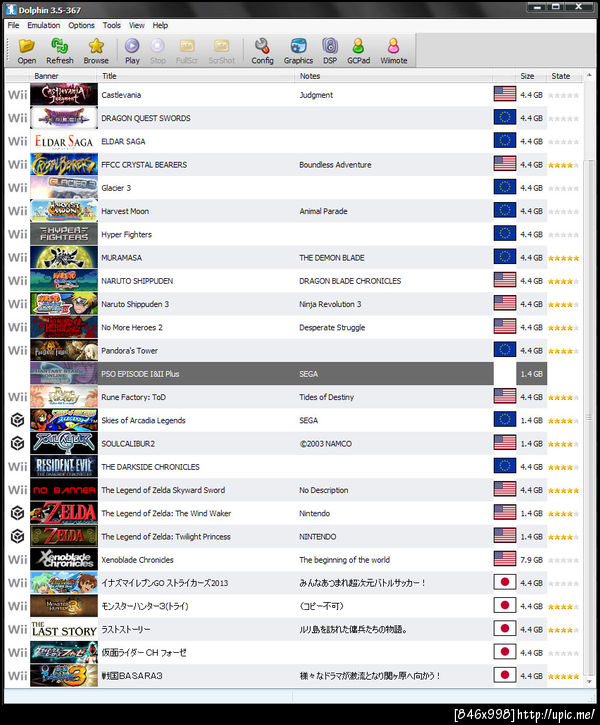Click the GameCube icon for SOULCALIBUR2
The width and height of the screenshot is (600, 725).
(18, 443)
